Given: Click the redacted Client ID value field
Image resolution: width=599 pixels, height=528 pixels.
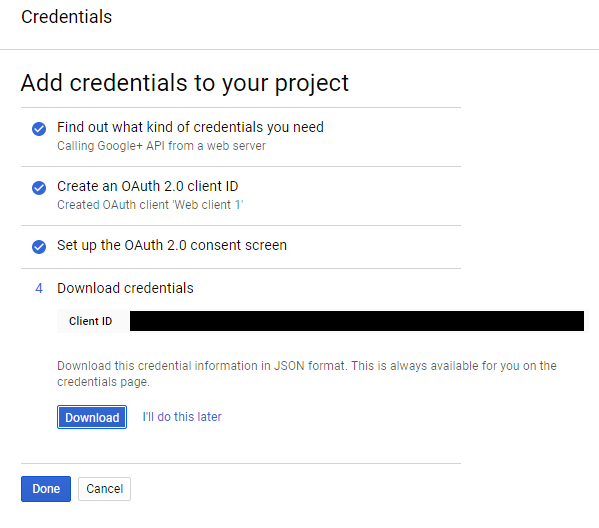Looking at the screenshot, I should point(357,321).
